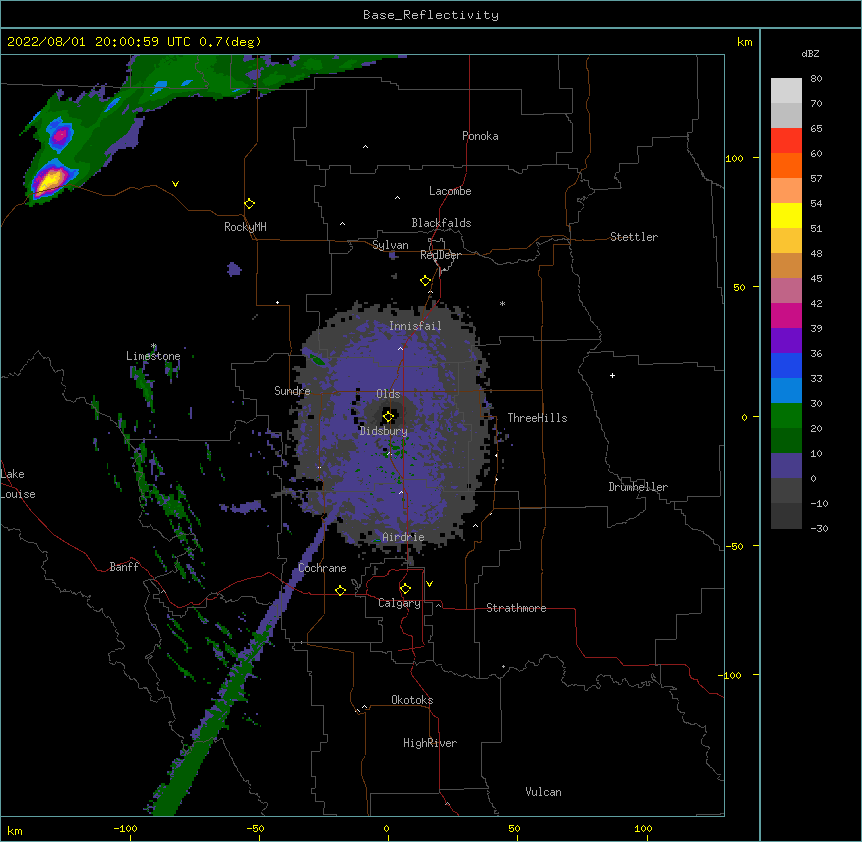Click the Strathmore town label

pos(516,608)
